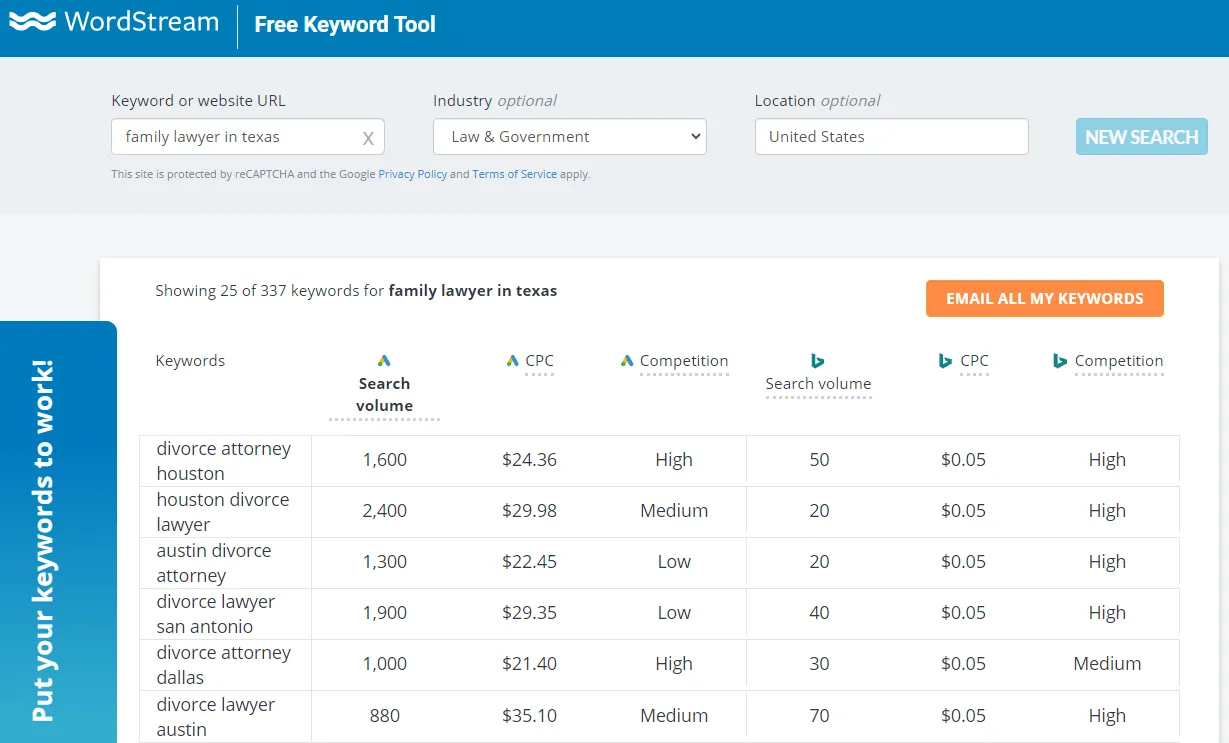
Task: Select the 'austin divorce attorney' keyword cell
Action: (214, 563)
